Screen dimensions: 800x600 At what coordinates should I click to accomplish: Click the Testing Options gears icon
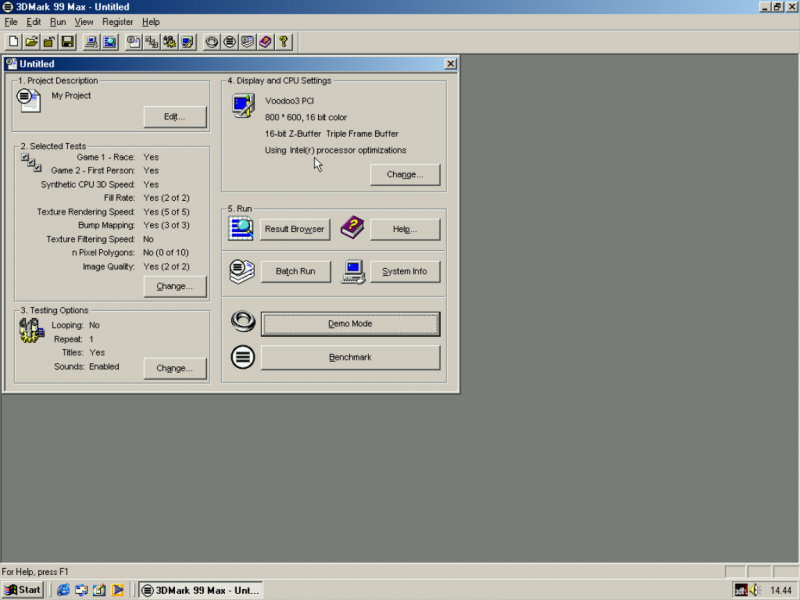pyautogui.click(x=32, y=331)
